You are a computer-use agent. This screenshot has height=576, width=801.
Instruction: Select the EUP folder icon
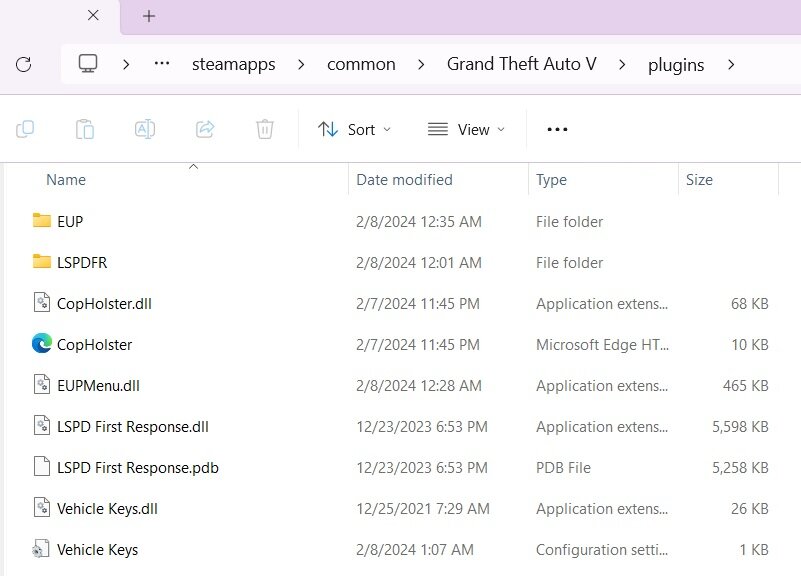pos(42,221)
